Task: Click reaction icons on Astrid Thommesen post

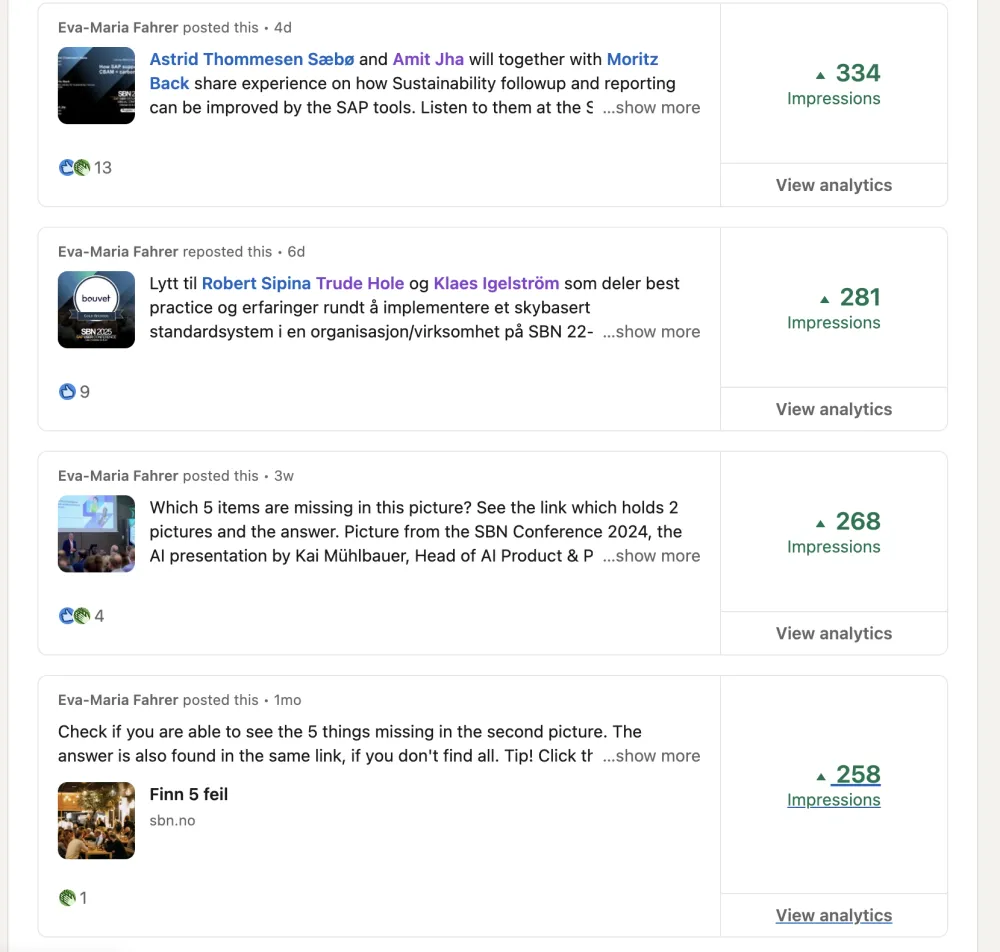Action: pyautogui.click(x=75, y=168)
